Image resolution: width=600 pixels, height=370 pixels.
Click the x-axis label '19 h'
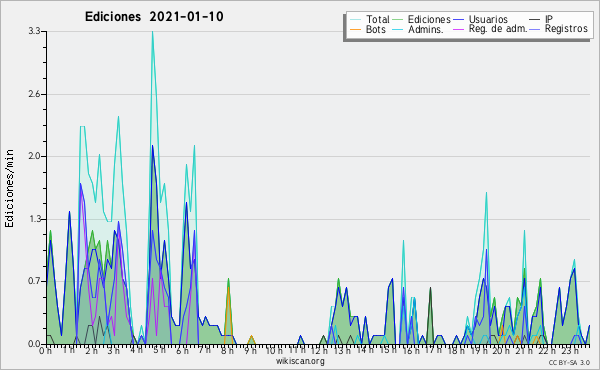(x=478, y=351)
